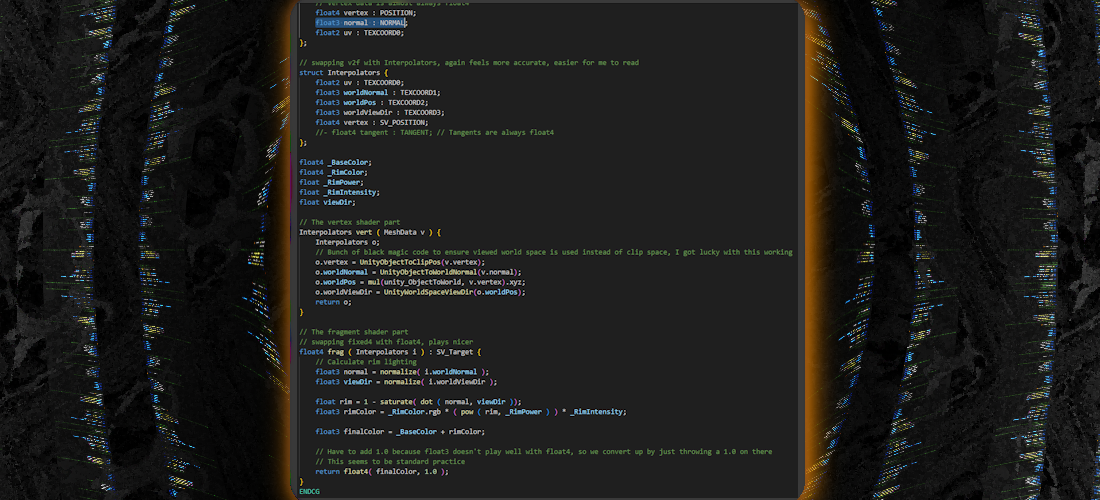Viewport: 1100px width, 500px height.
Task: Click the 'struct Interpolators {' declaration
Action: pos(344,72)
